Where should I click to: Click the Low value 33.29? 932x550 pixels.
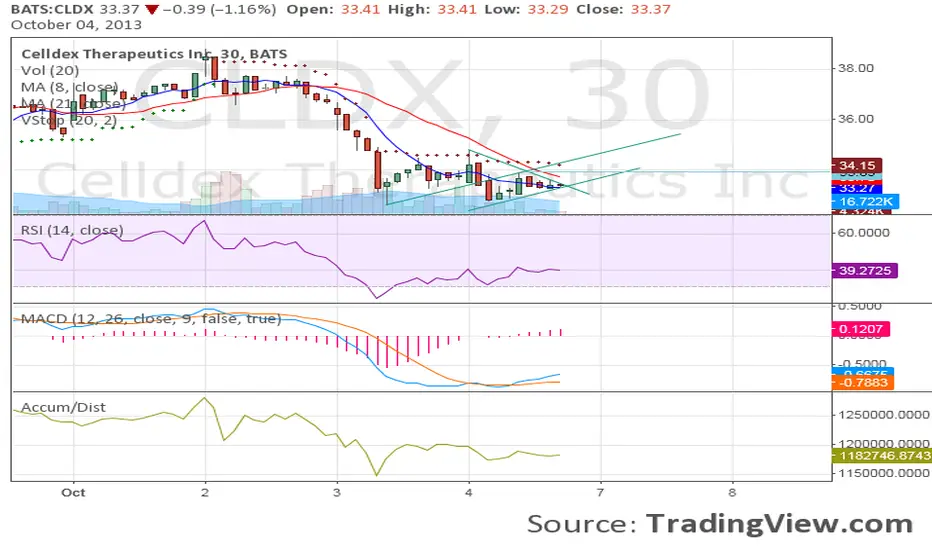(x=548, y=10)
